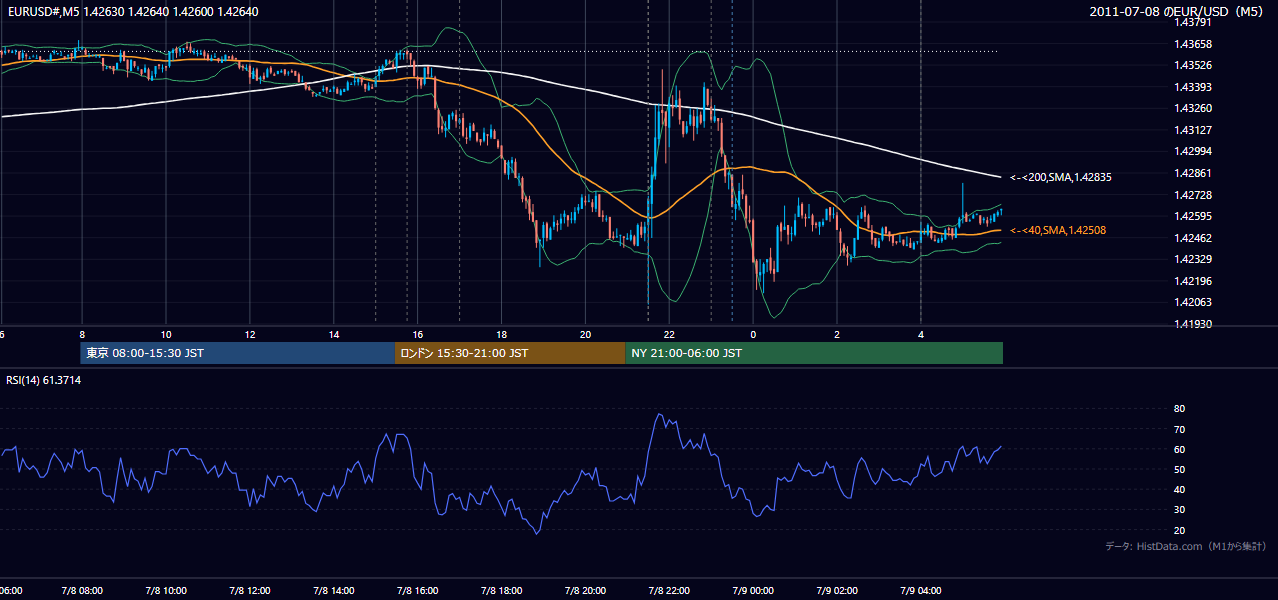The width and height of the screenshot is (1278, 600).
Task: Click the 7/8 12:00 time axis label
Action: 250,590
